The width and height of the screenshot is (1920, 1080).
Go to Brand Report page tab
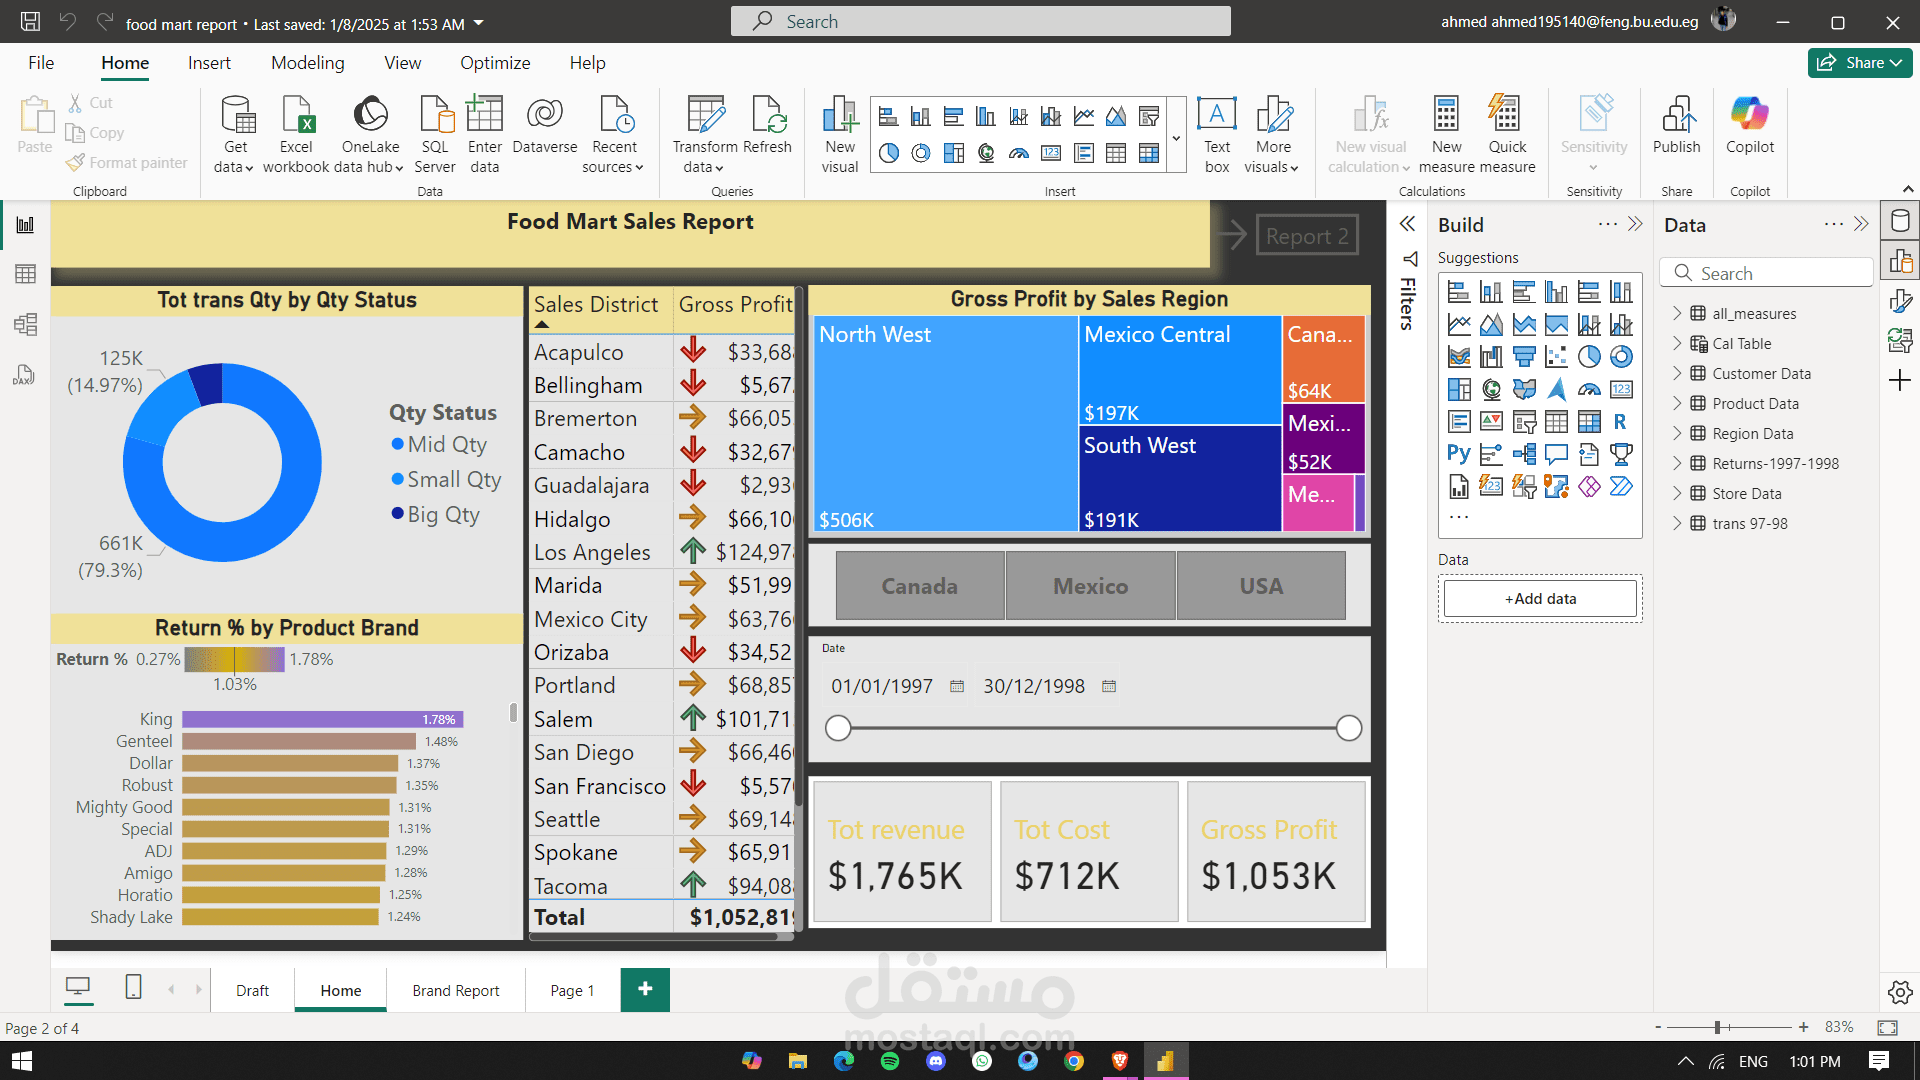pos(456,990)
